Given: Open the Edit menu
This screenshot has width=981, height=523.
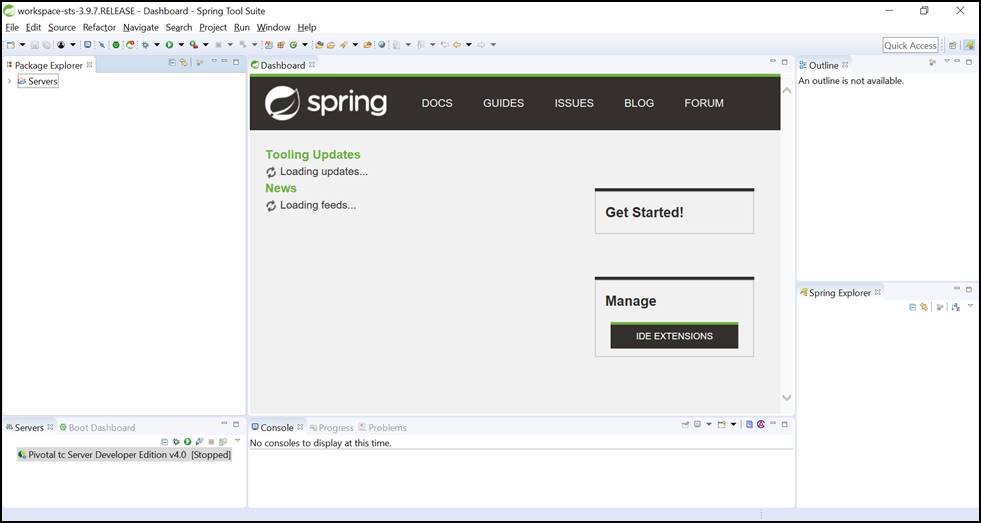Looking at the screenshot, I should click(33, 28).
